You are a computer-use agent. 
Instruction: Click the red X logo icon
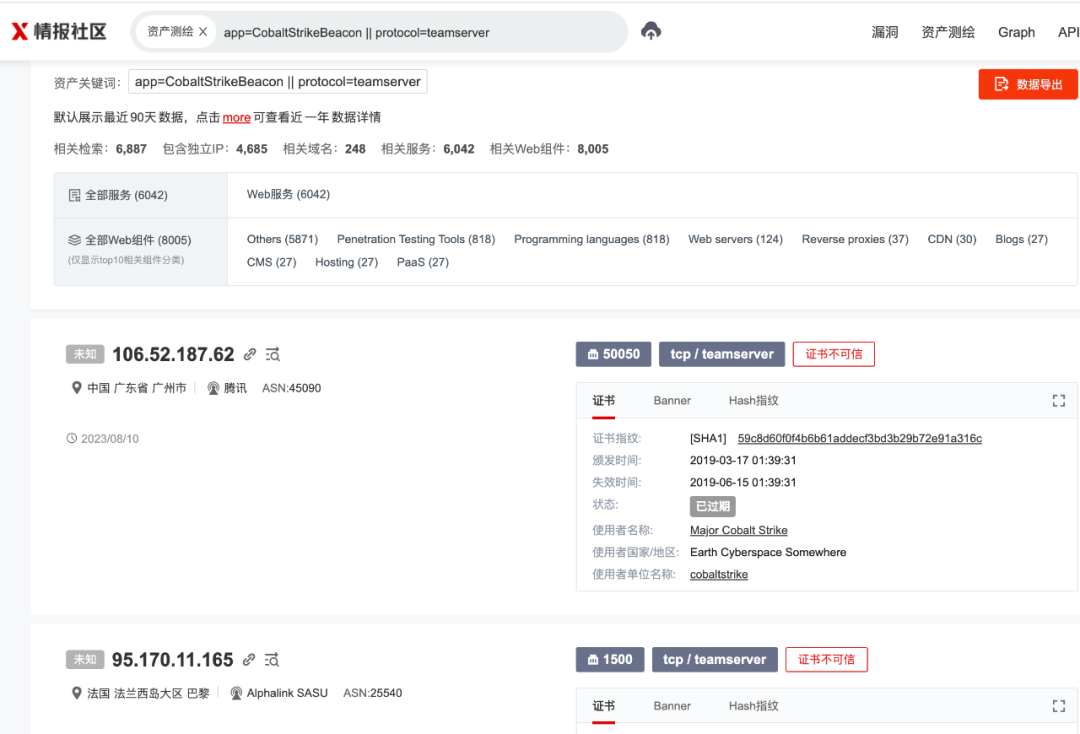coord(19,31)
